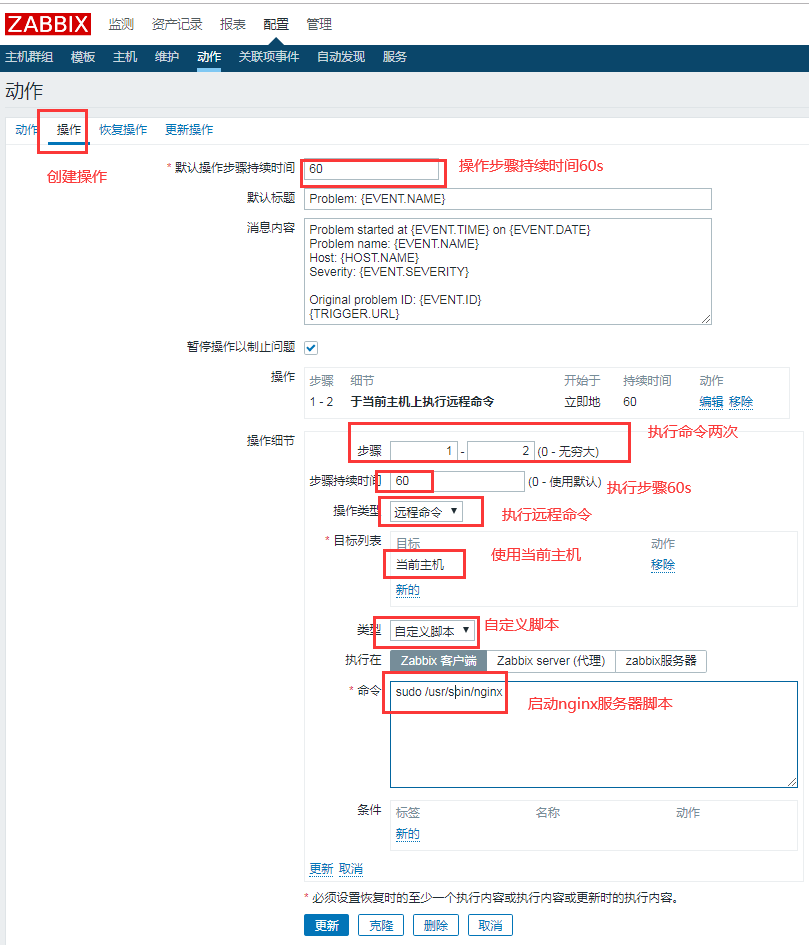The height and width of the screenshot is (945, 809).
Task: Click 编辑 link for step 1 - 2
Action: click(x=711, y=402)
